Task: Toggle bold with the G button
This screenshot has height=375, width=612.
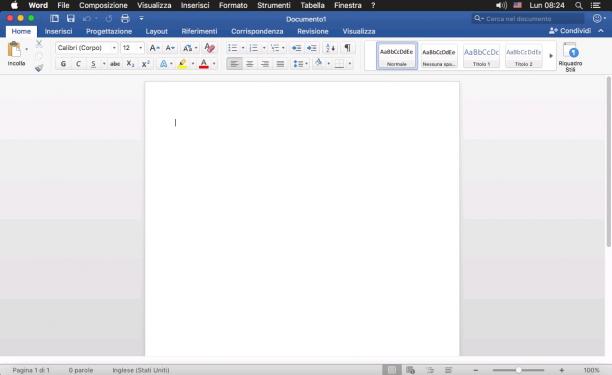Action: coord(63,64)
